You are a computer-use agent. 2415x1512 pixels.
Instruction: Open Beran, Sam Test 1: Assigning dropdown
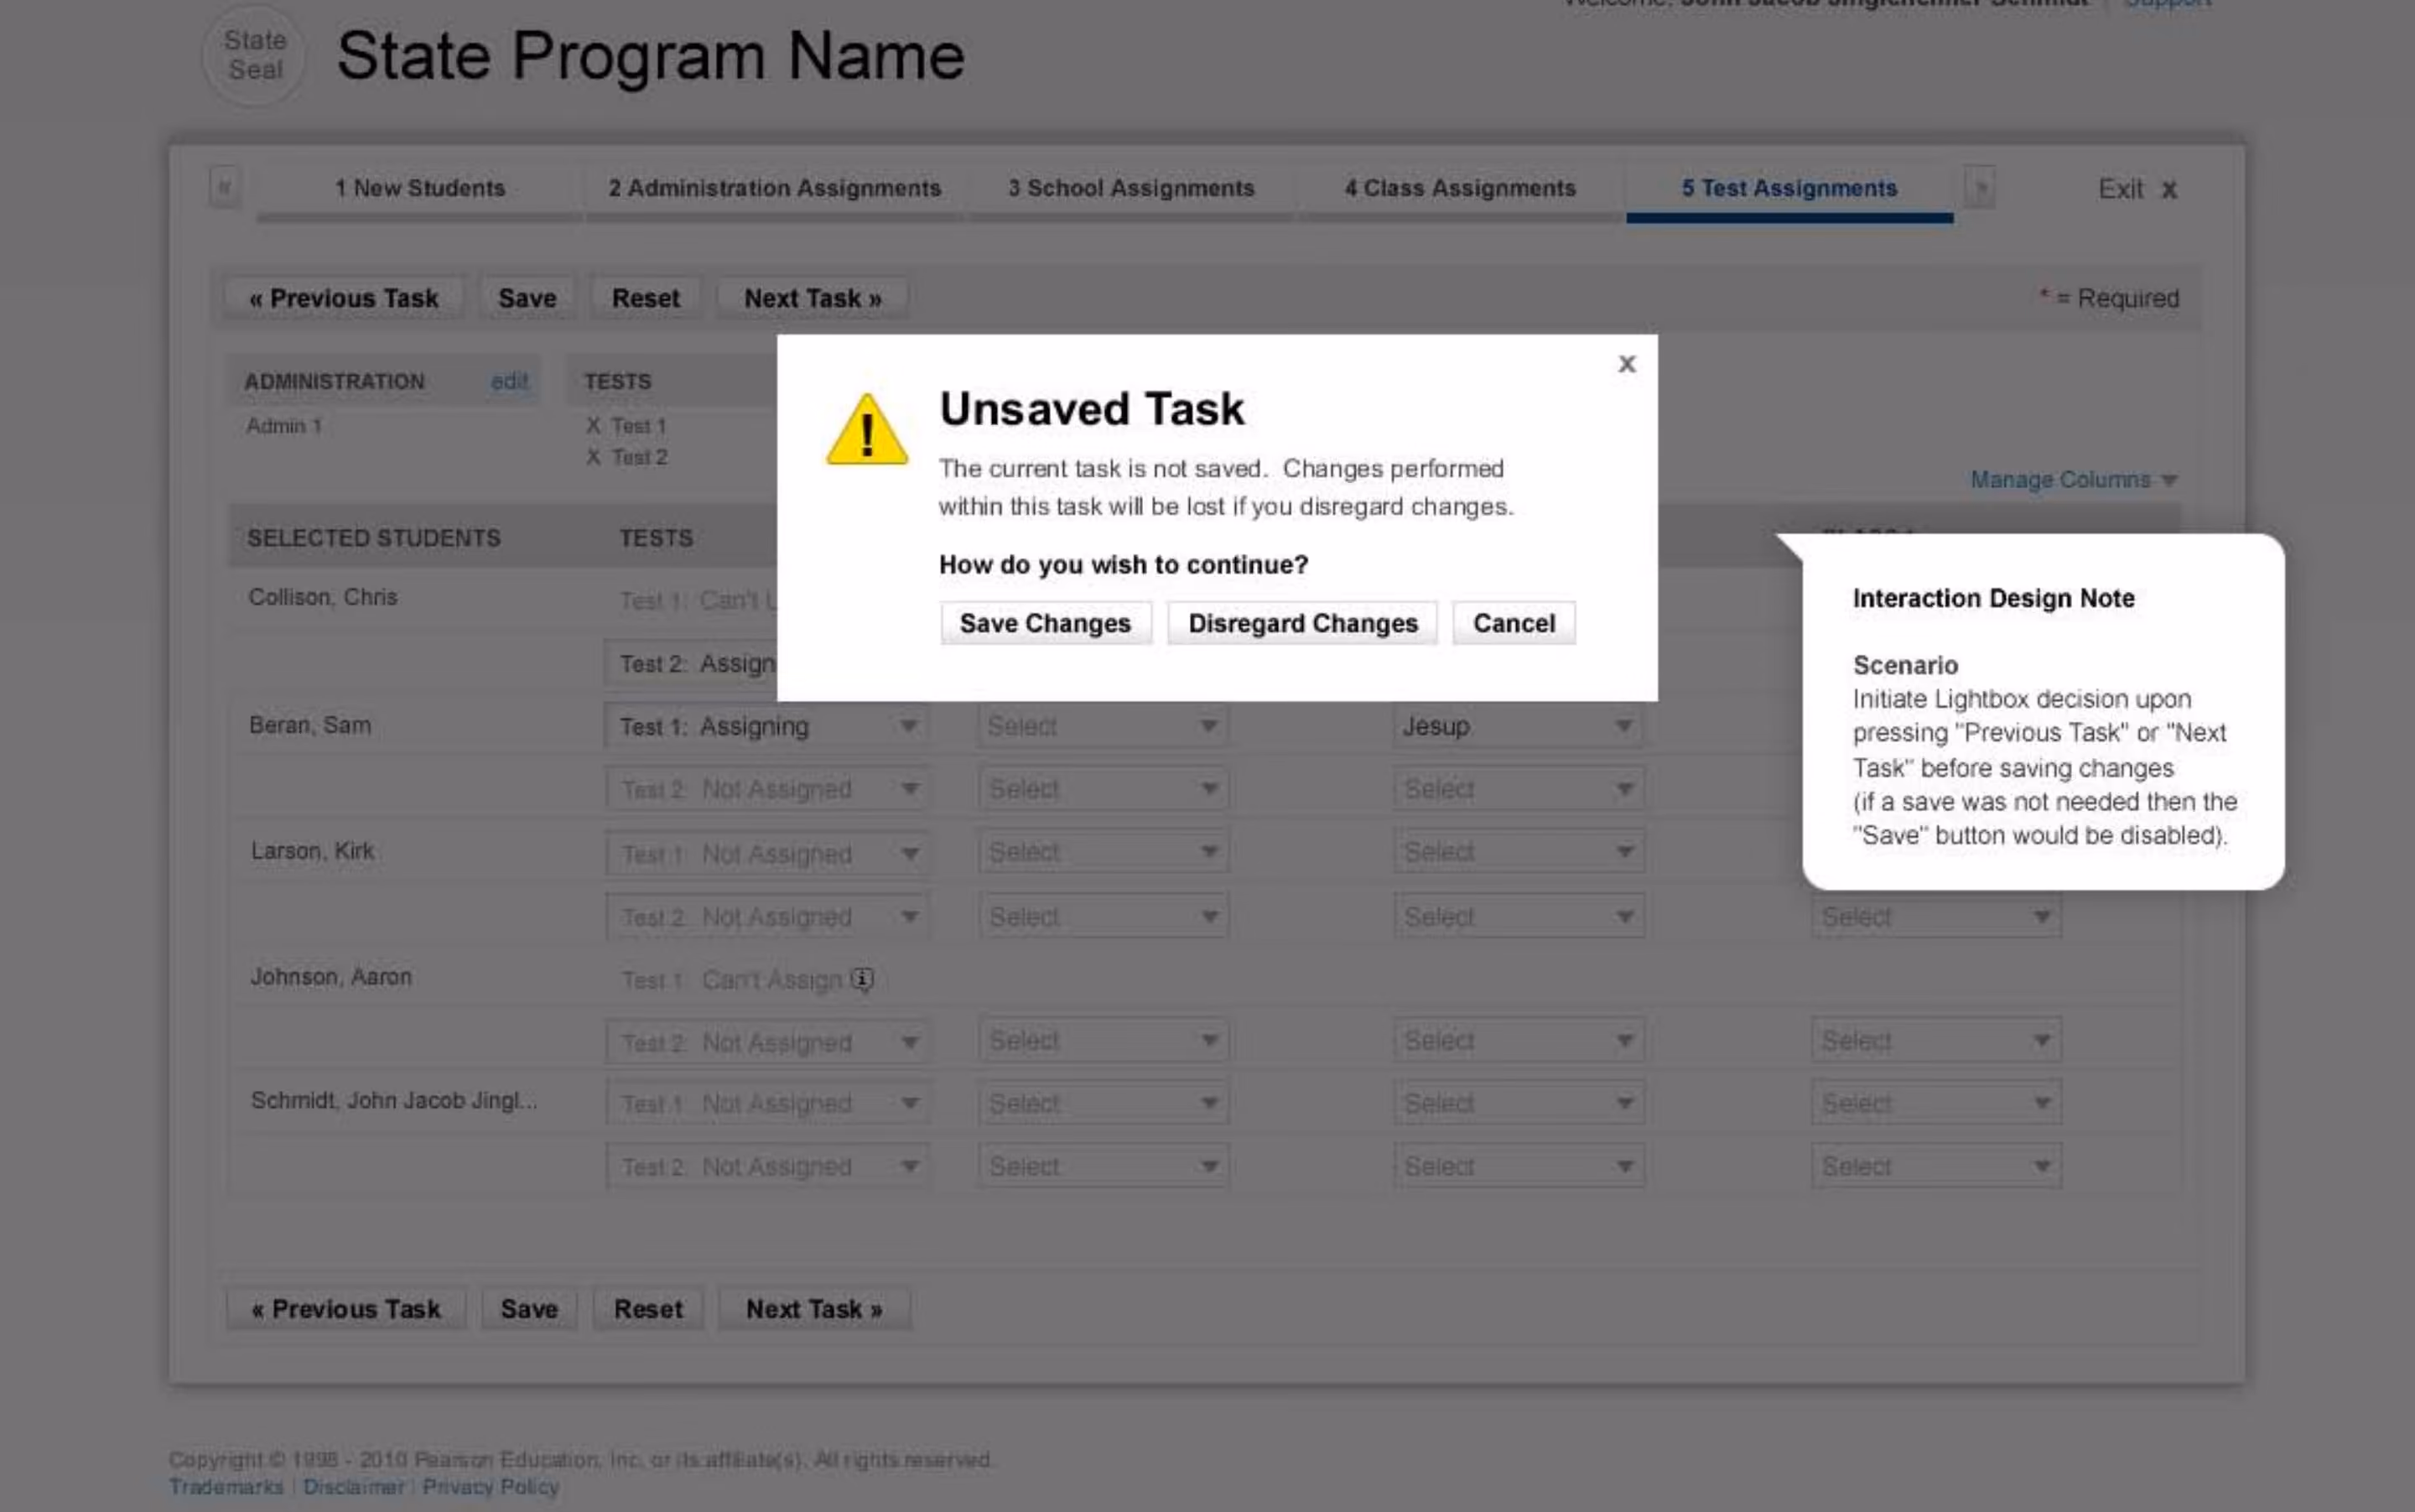click(x=766, y=726)
